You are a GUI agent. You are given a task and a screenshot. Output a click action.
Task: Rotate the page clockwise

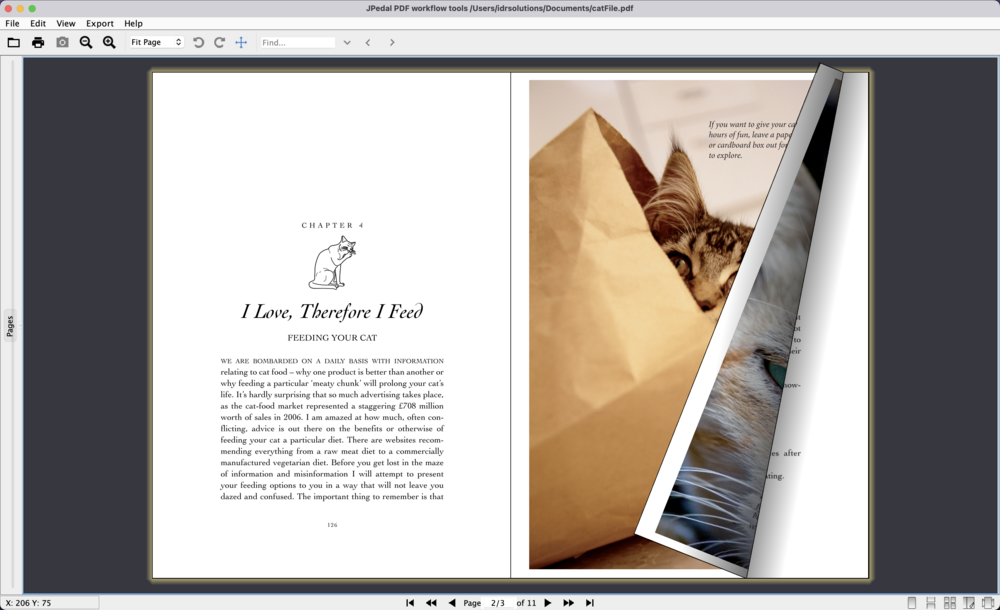click(x=219, y=42)
